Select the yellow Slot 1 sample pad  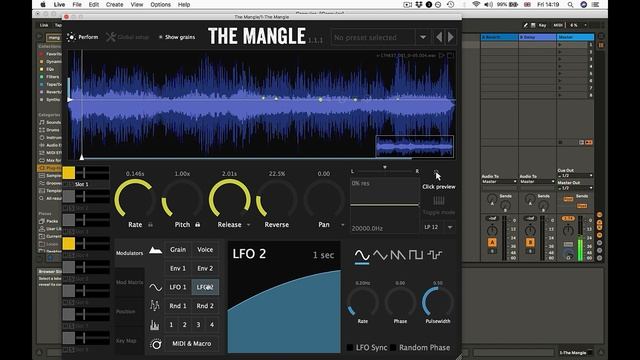[69, 173]
